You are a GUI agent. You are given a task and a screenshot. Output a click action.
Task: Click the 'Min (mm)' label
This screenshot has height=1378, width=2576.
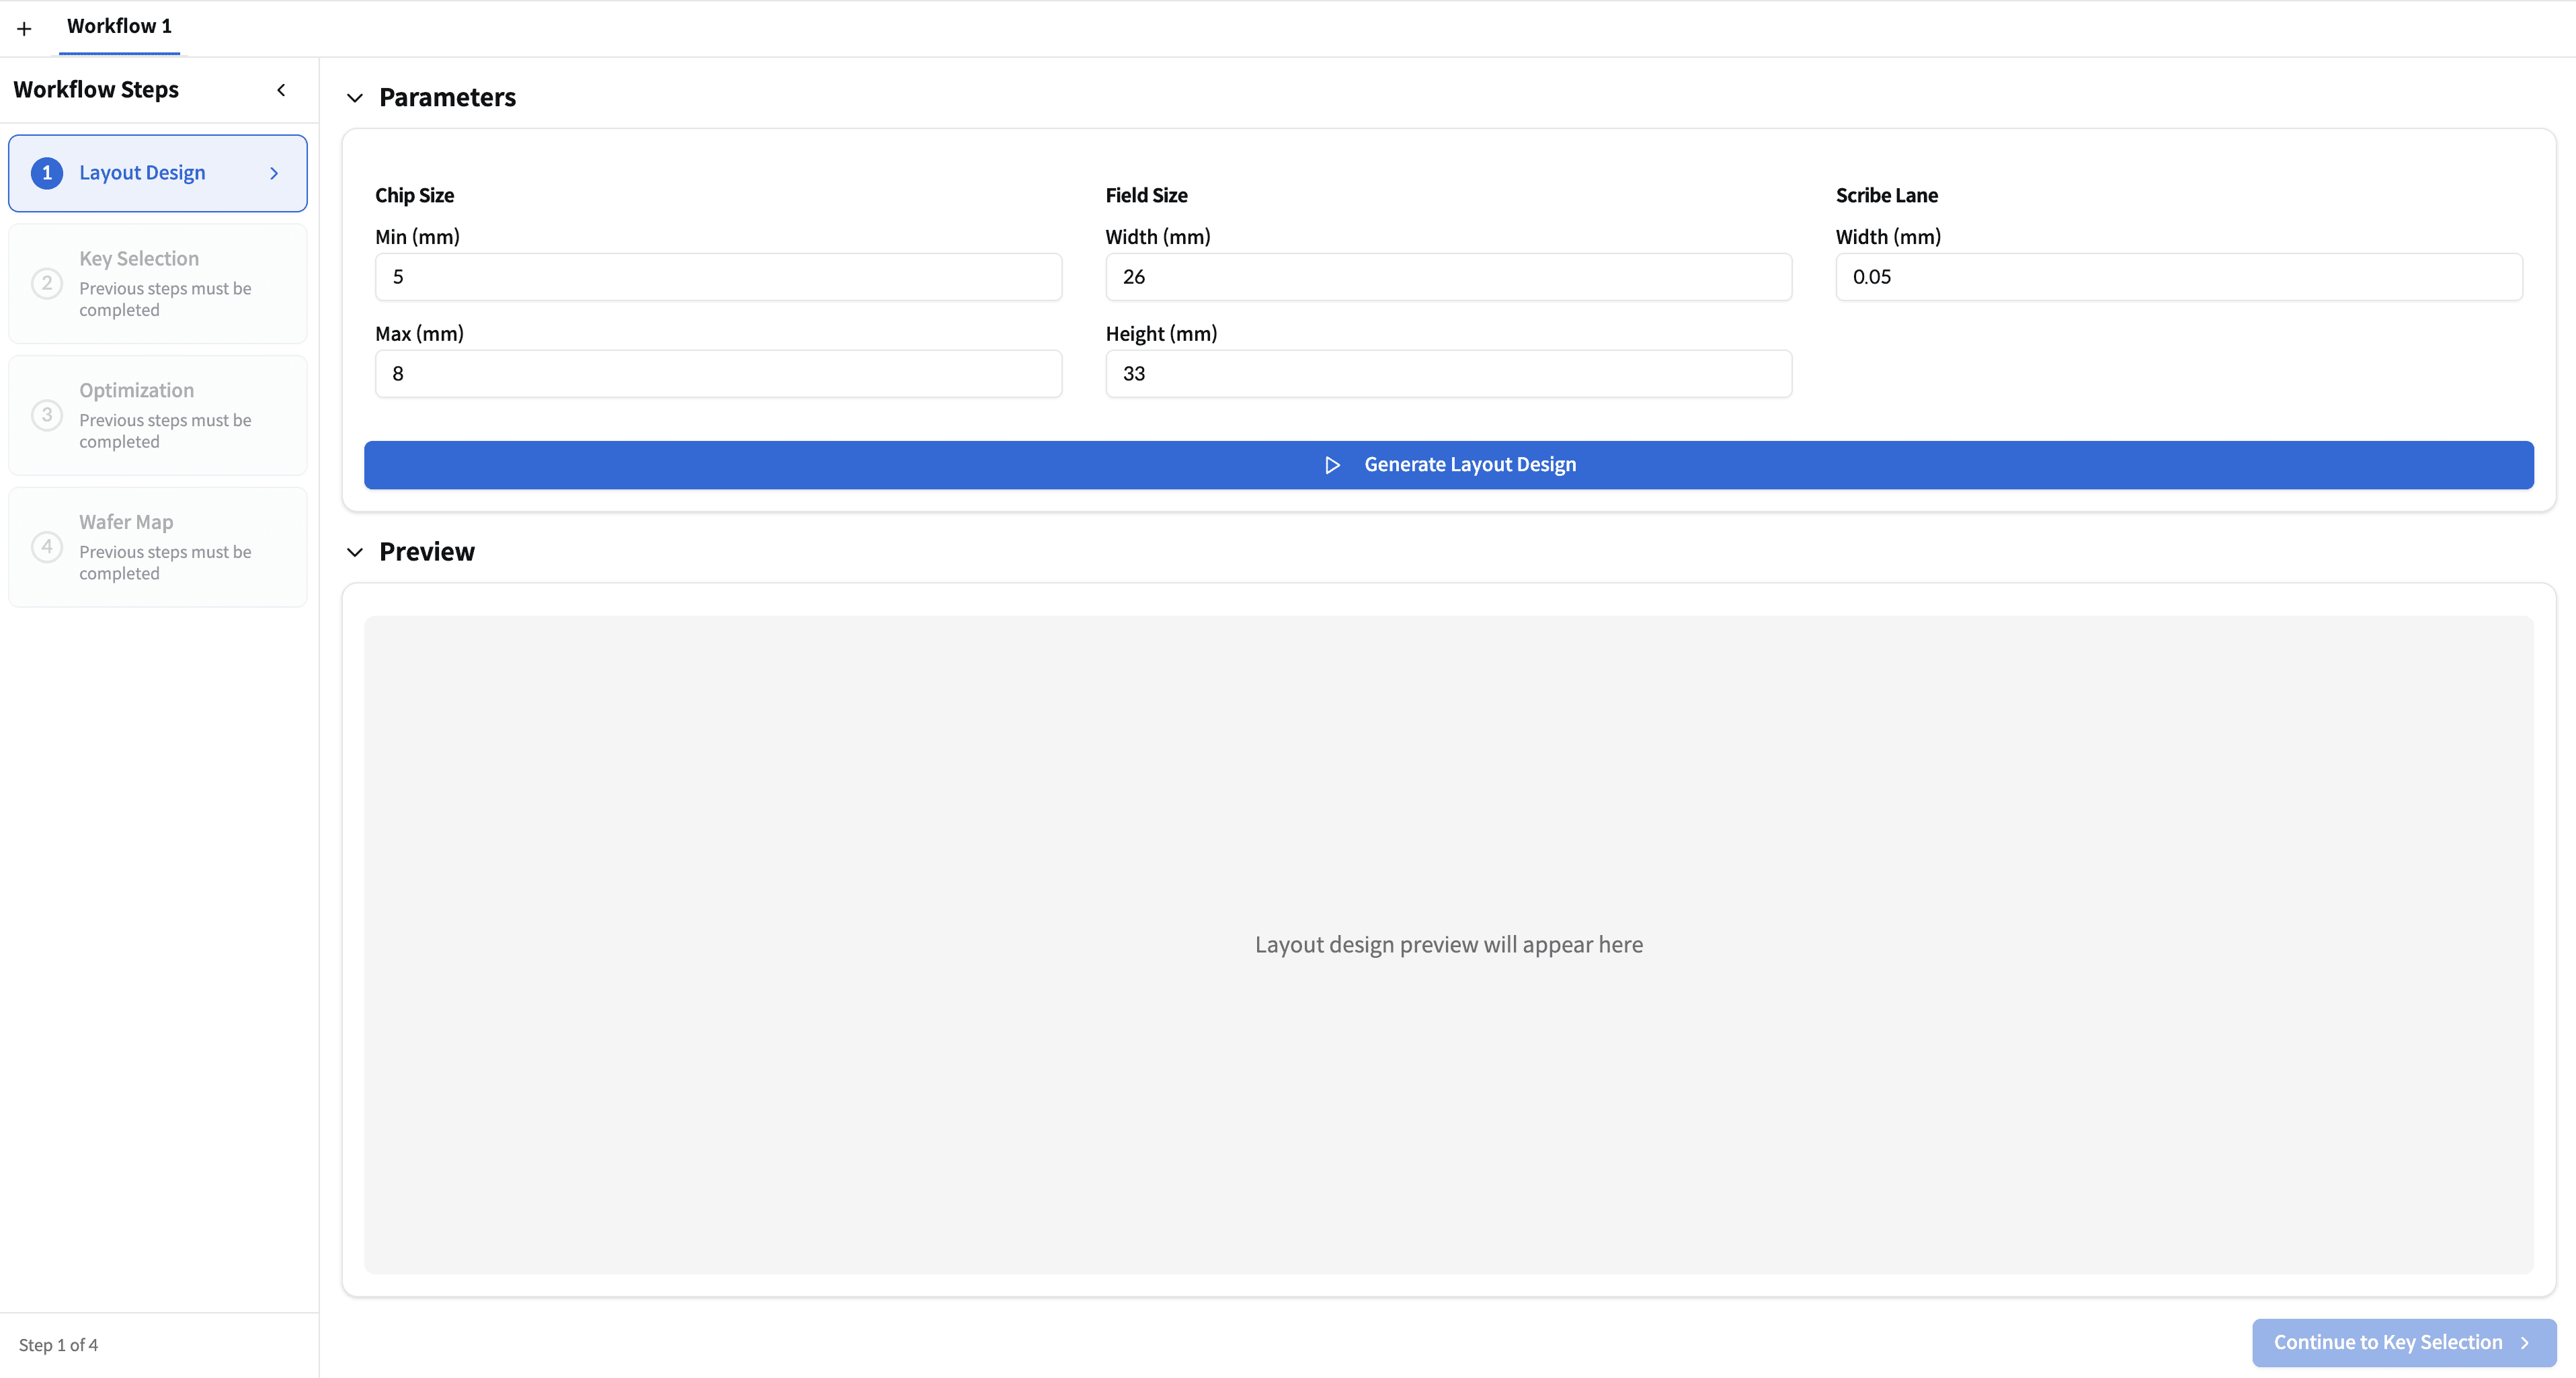(417, 237)
